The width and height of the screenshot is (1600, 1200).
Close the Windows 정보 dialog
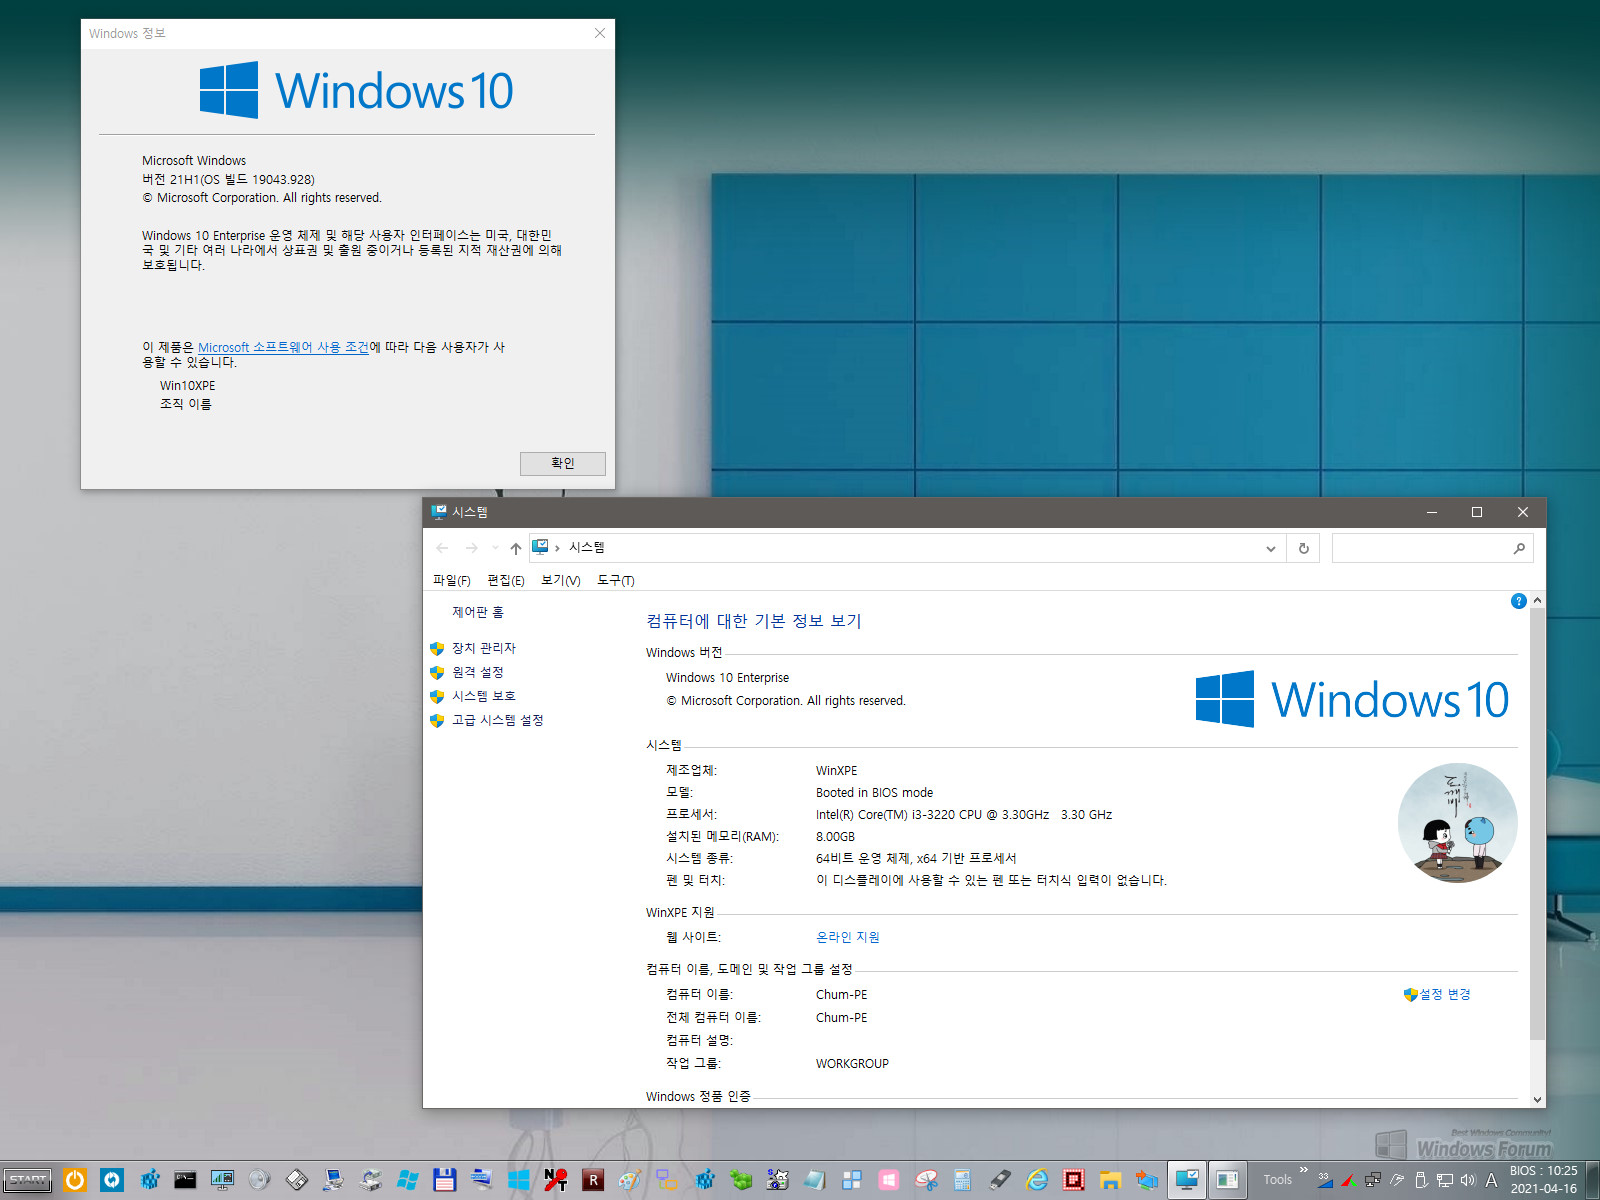pos(599,33)
